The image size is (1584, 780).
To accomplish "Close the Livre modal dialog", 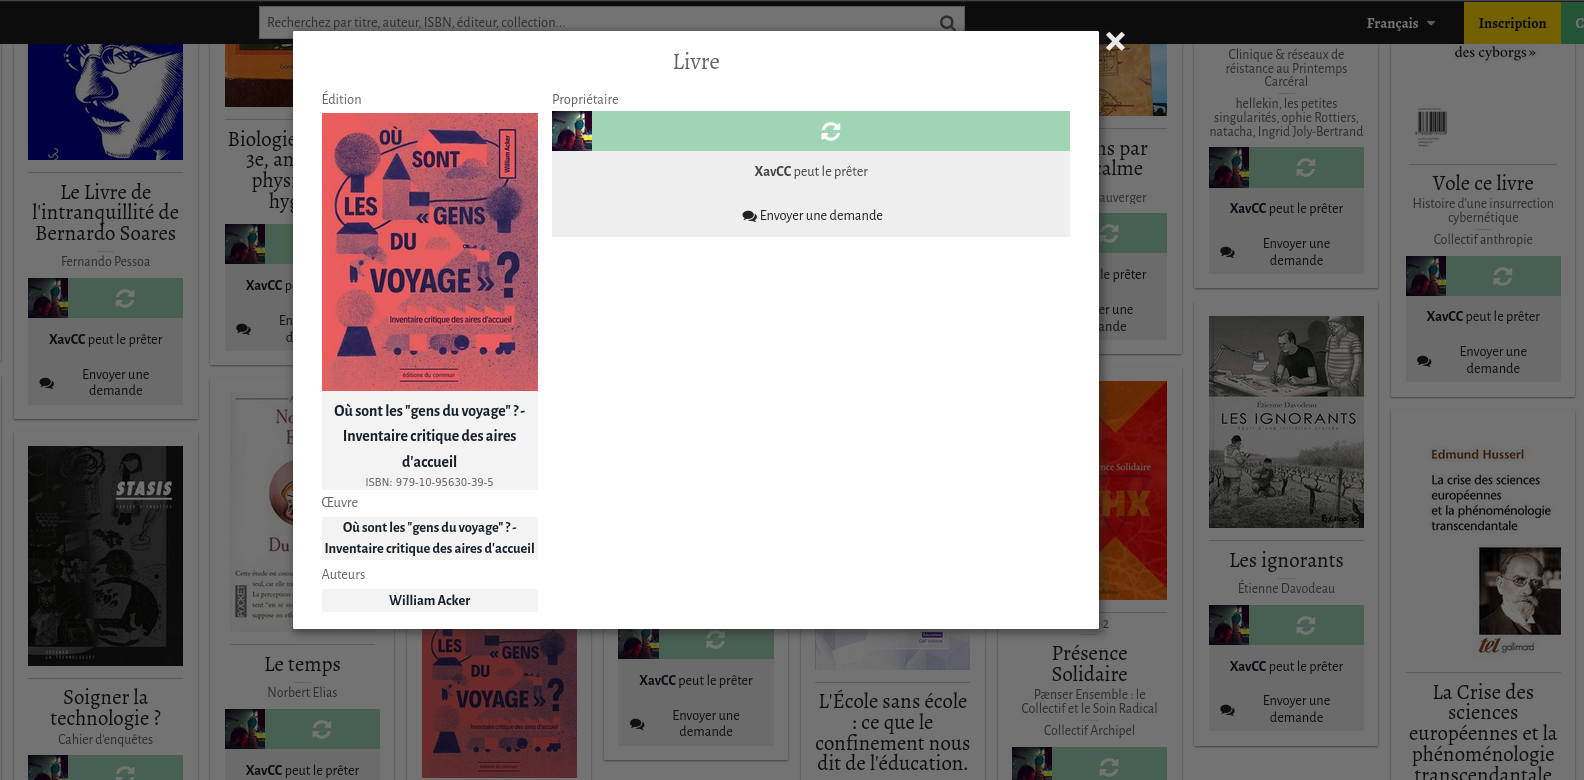I will pos(1115,41).
